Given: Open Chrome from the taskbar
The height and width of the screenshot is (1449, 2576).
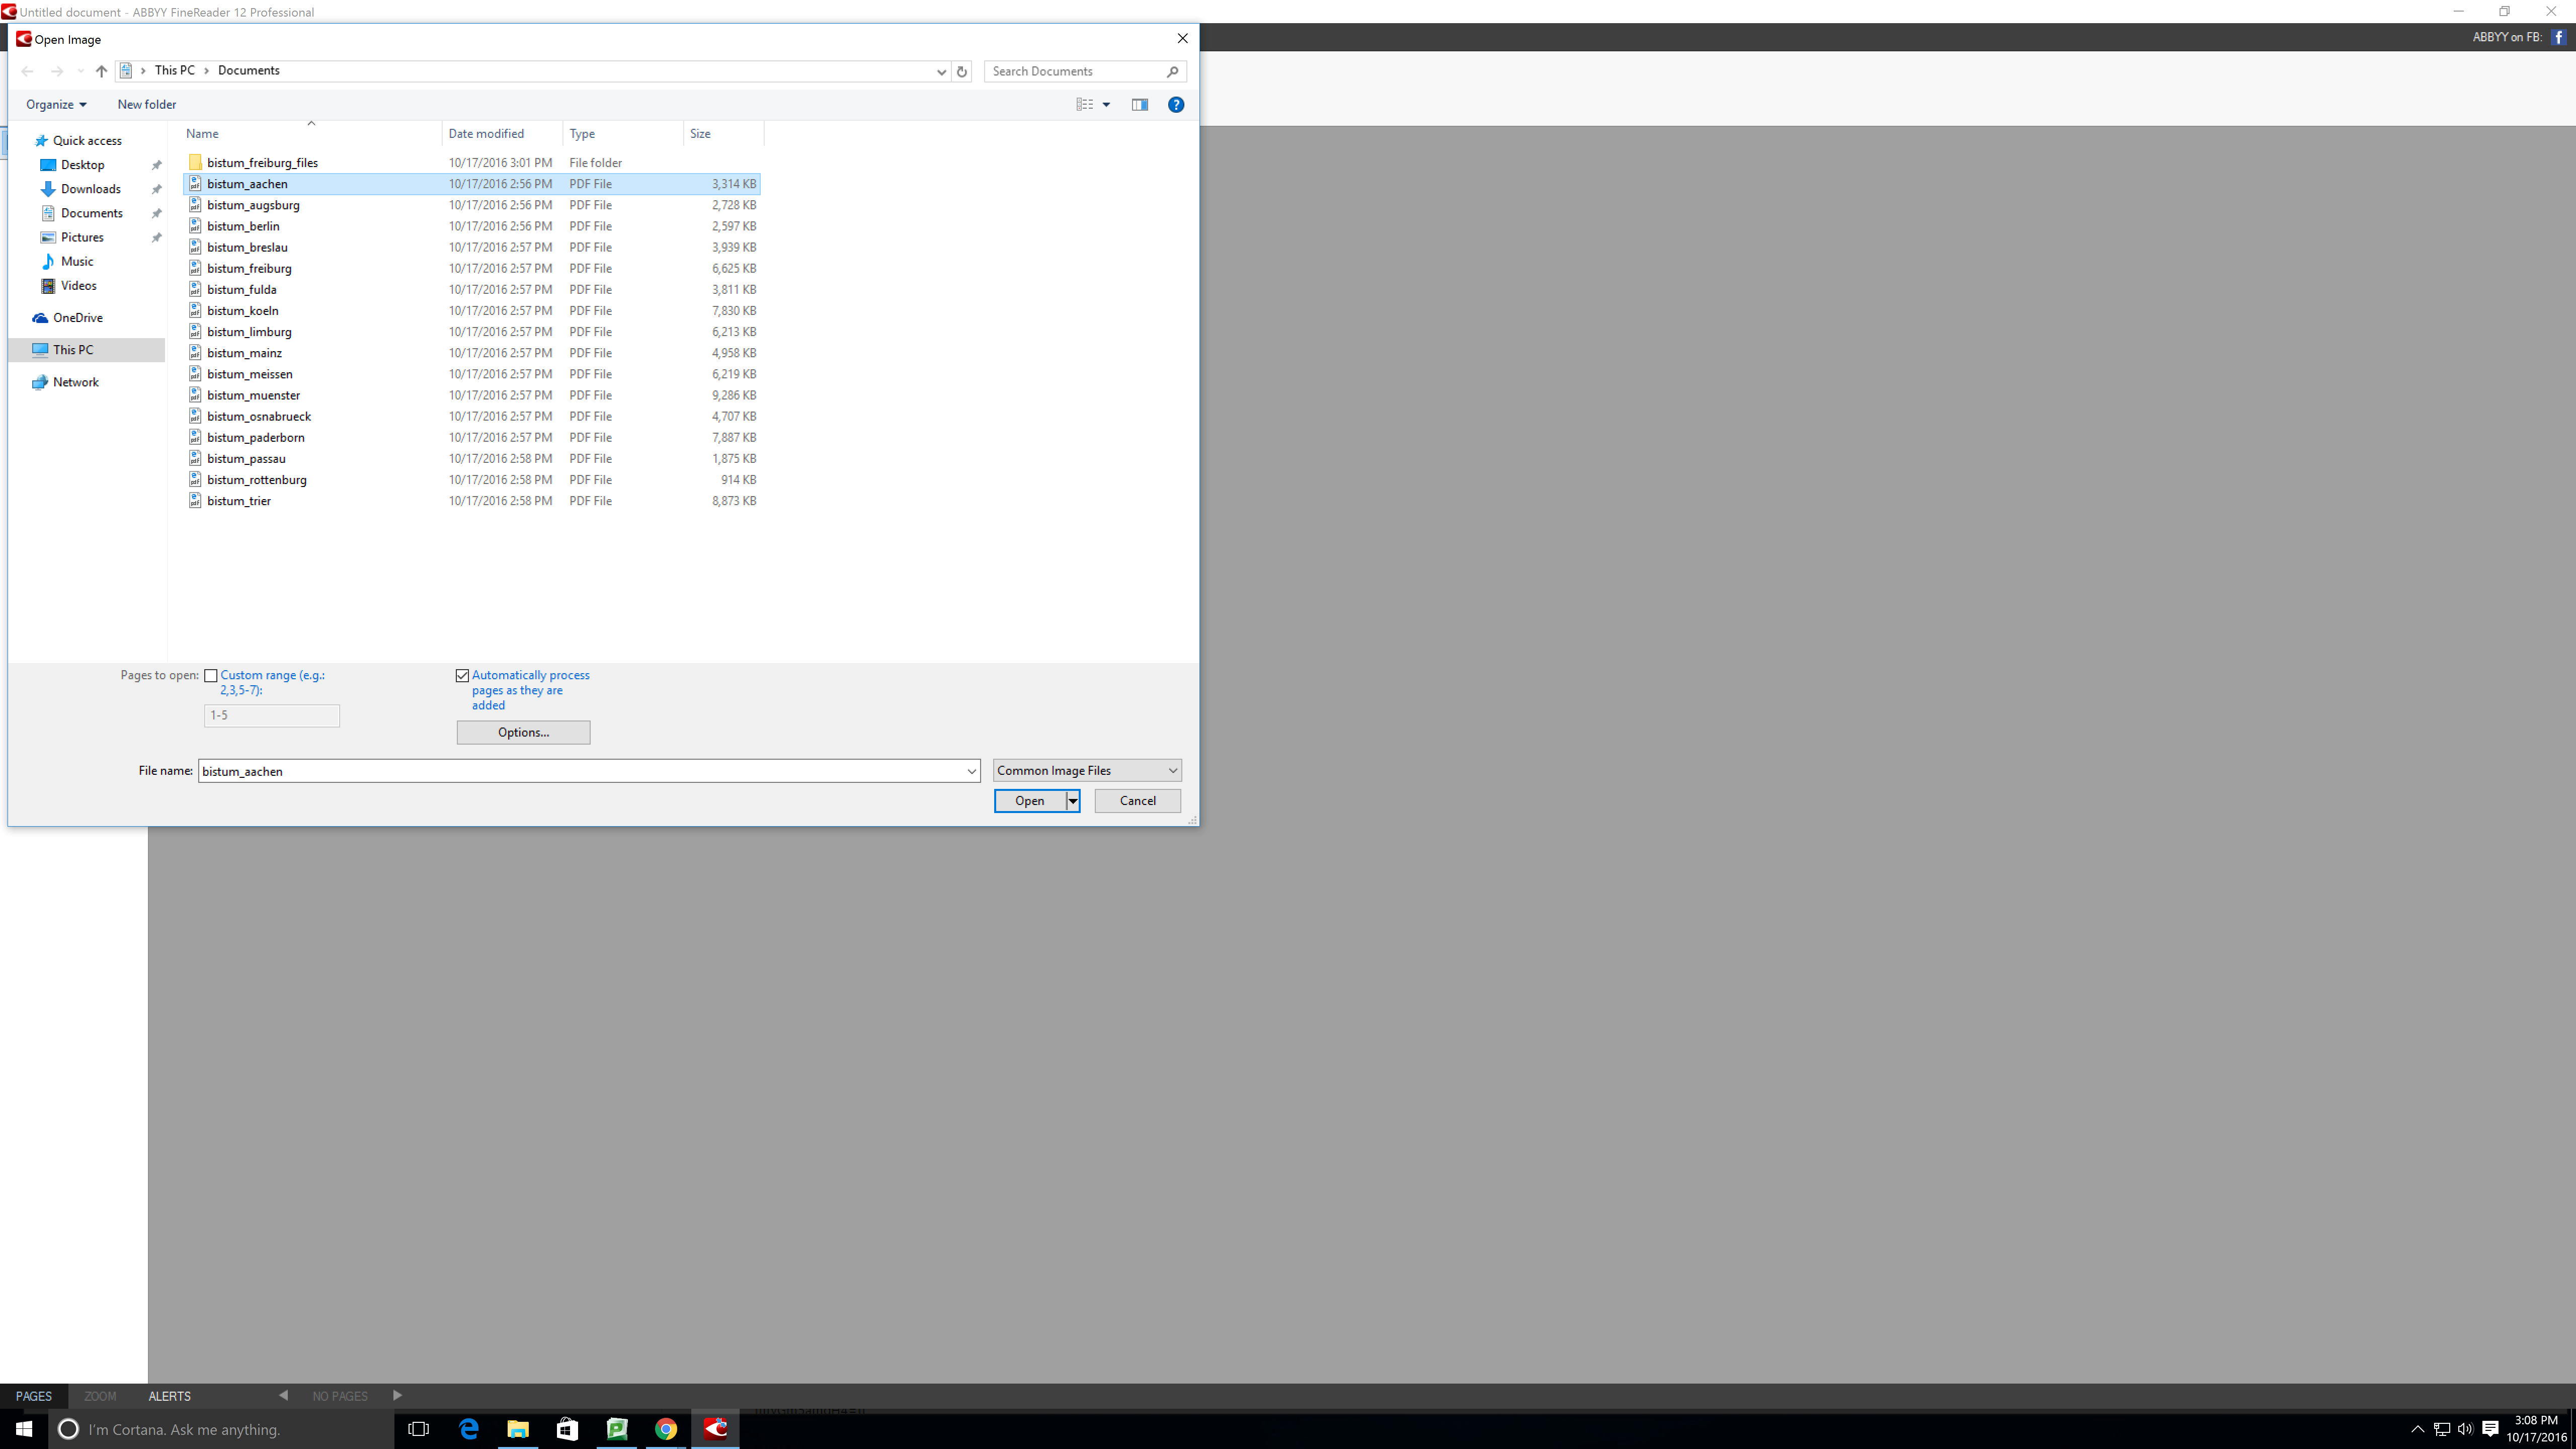Looking at the screenshot, I should [x=666, y=1429].
